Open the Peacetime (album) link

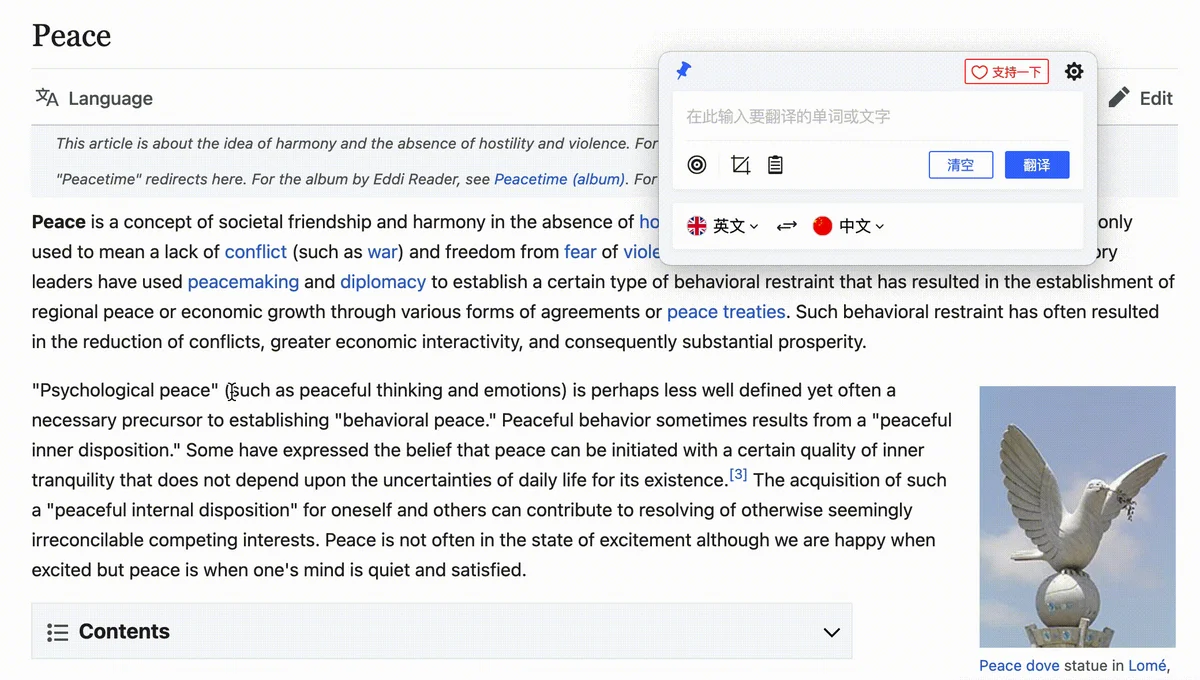tap(560, 180)
